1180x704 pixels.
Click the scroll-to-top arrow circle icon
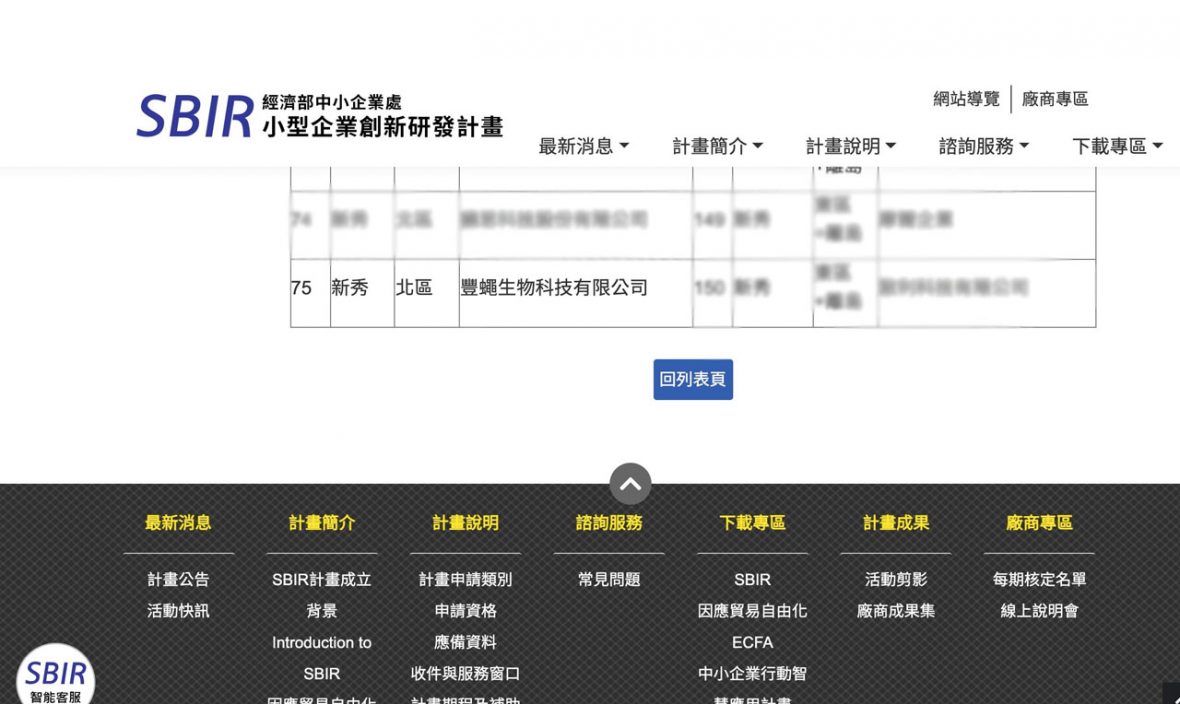coord(630,484)
